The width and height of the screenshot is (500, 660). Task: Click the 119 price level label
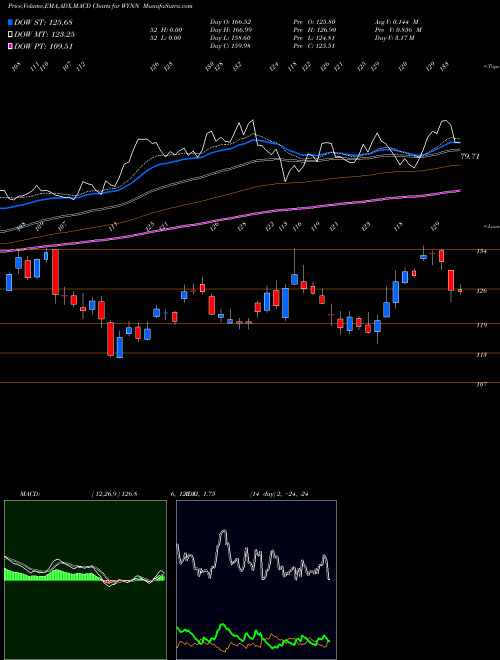[x=481, y=325]
